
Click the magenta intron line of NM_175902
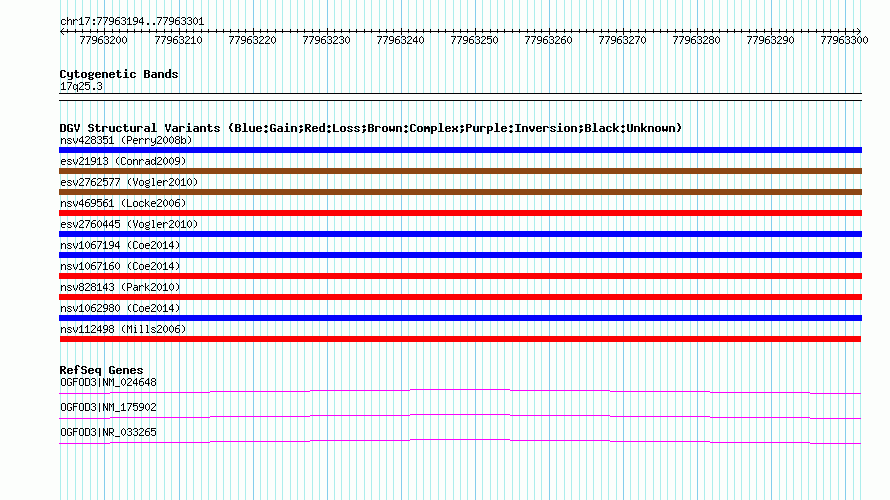click(x=460, y=416)
